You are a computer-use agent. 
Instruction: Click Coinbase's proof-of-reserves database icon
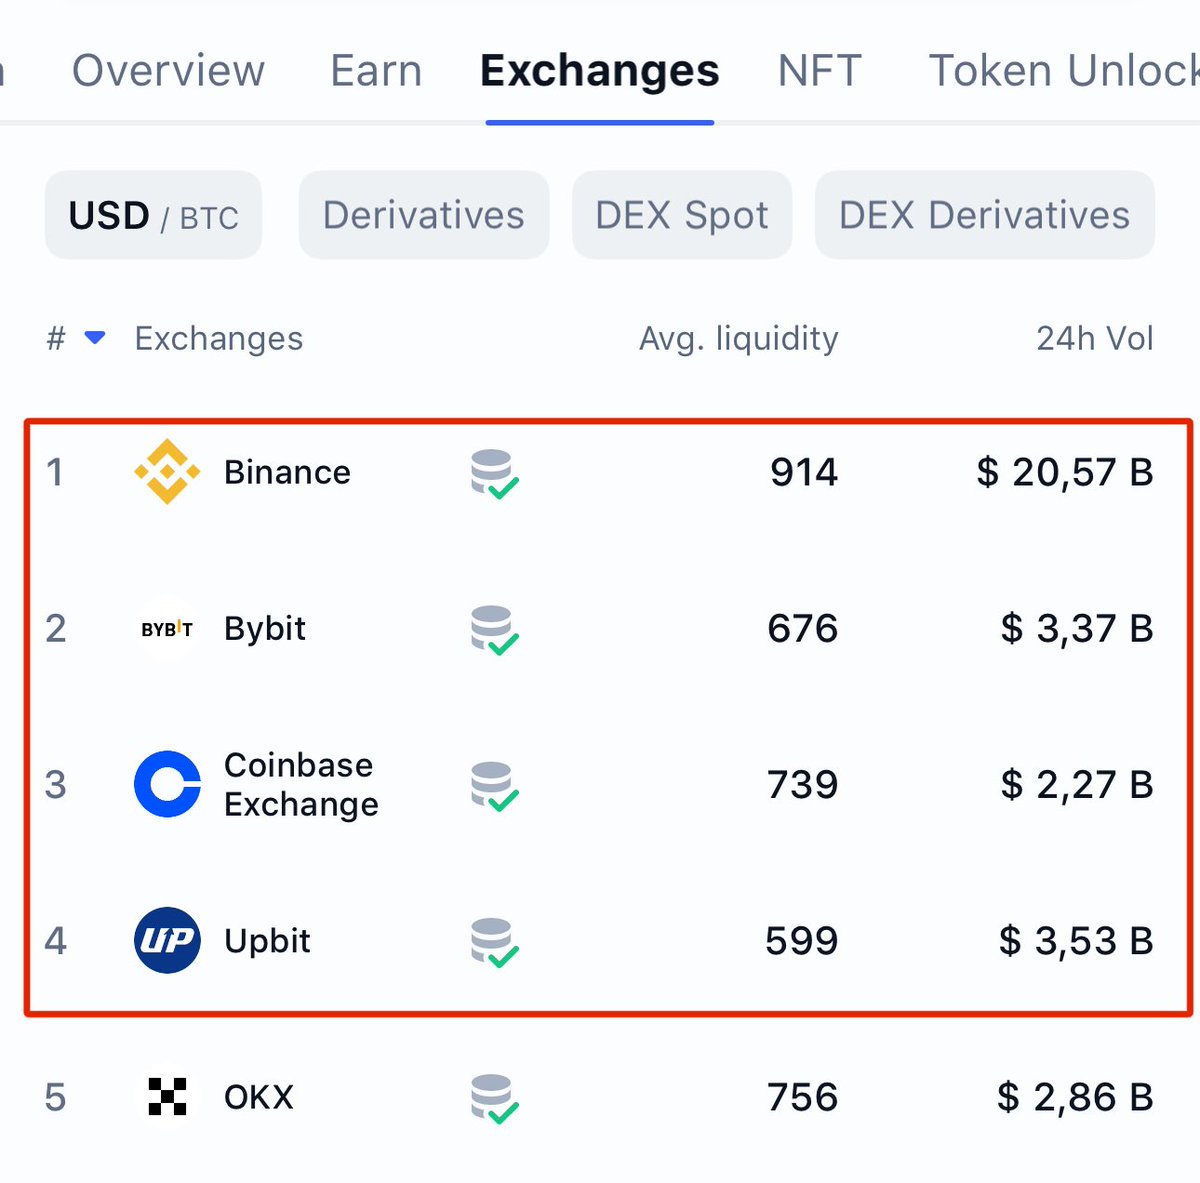tap(495, 786)
